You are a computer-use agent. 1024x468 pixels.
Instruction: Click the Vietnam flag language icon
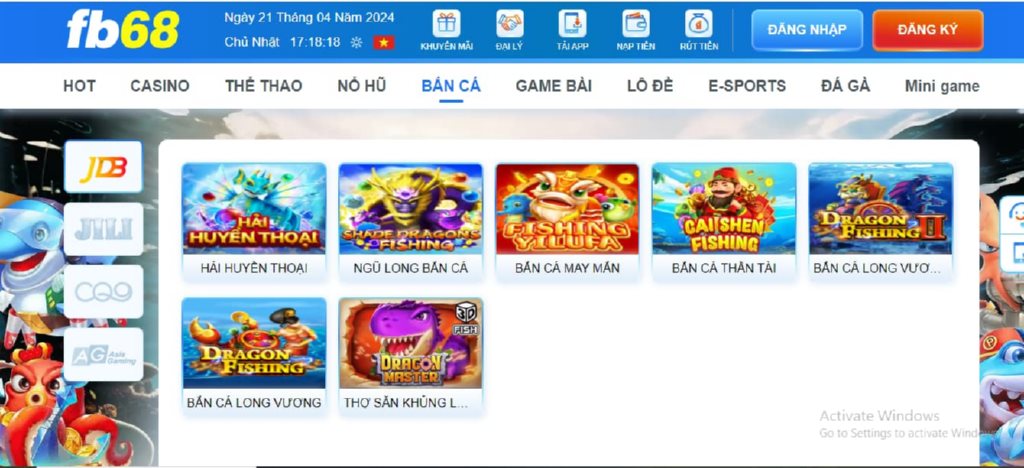coord(383,43)
